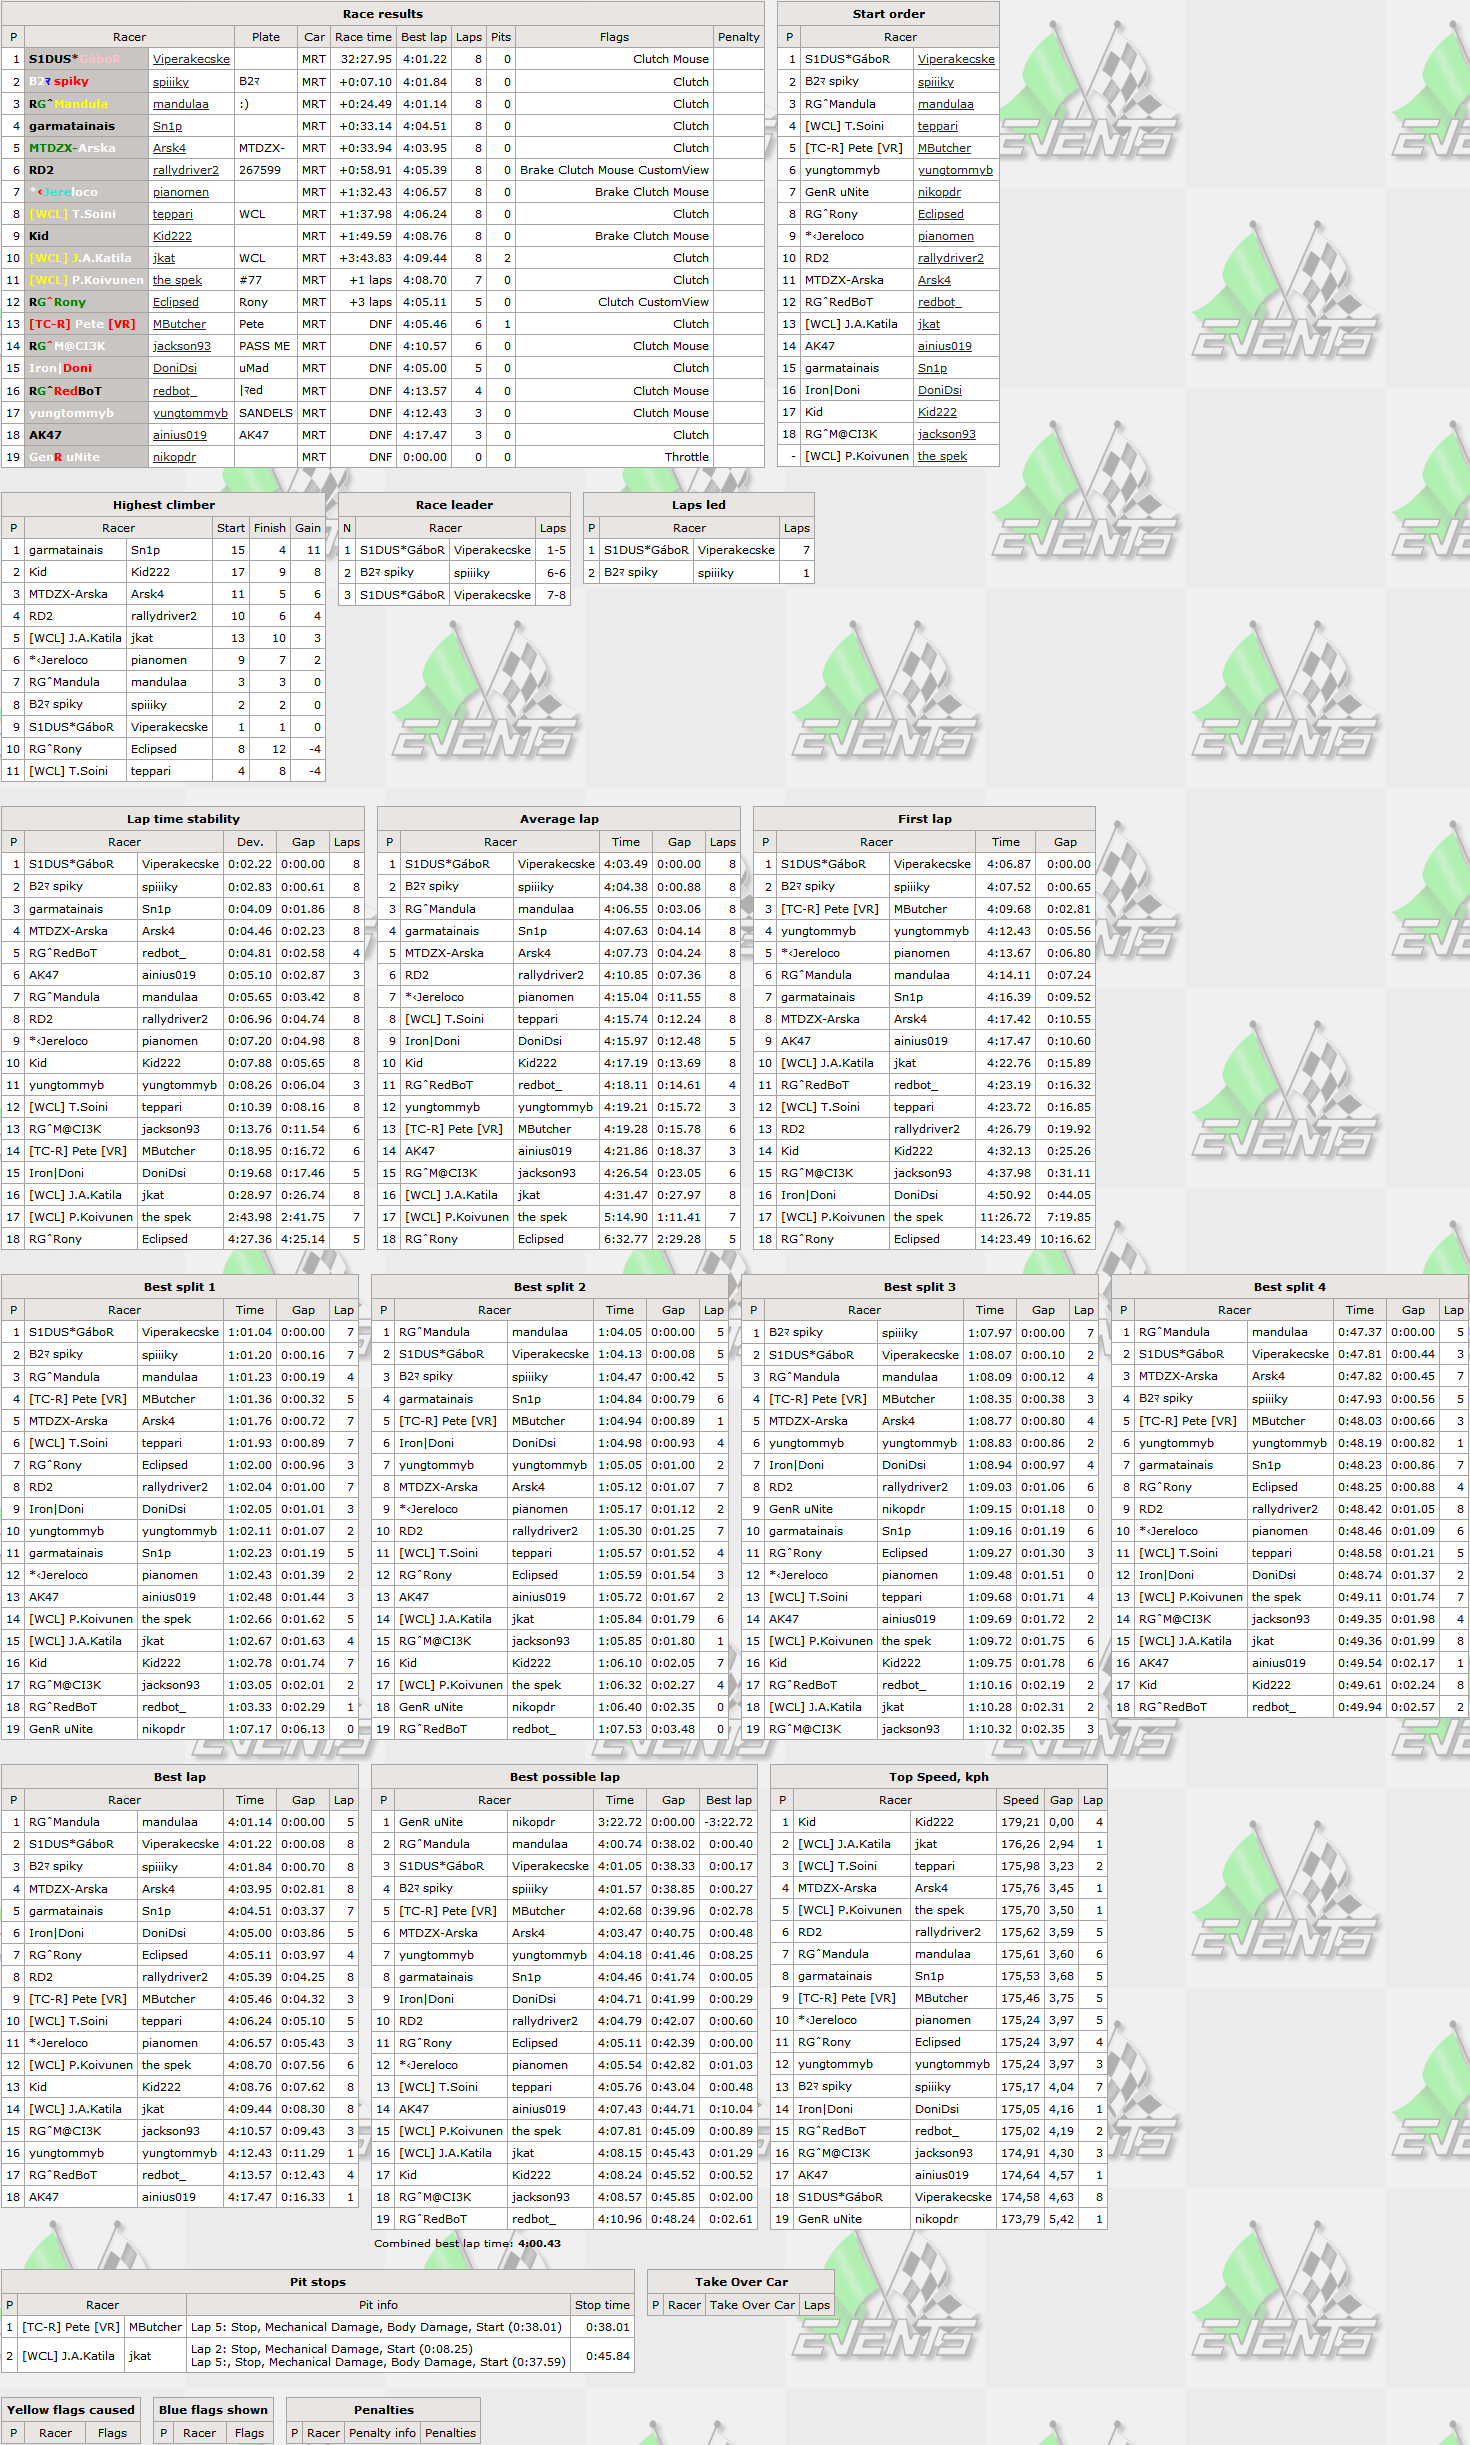Select the 'Lap time stability' table title
The width and height of the screenshot is (1470, 2445).
(183, 819)
